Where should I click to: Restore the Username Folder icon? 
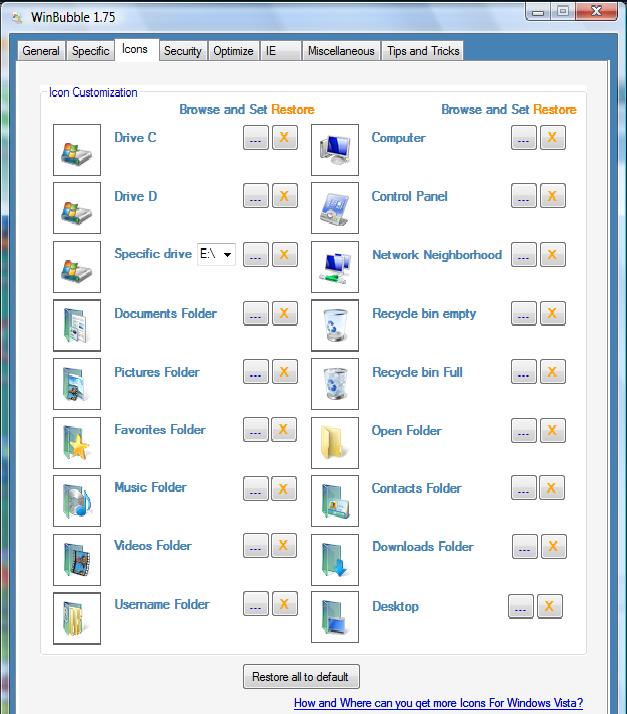pyautogui.click(x=285, y=604)
